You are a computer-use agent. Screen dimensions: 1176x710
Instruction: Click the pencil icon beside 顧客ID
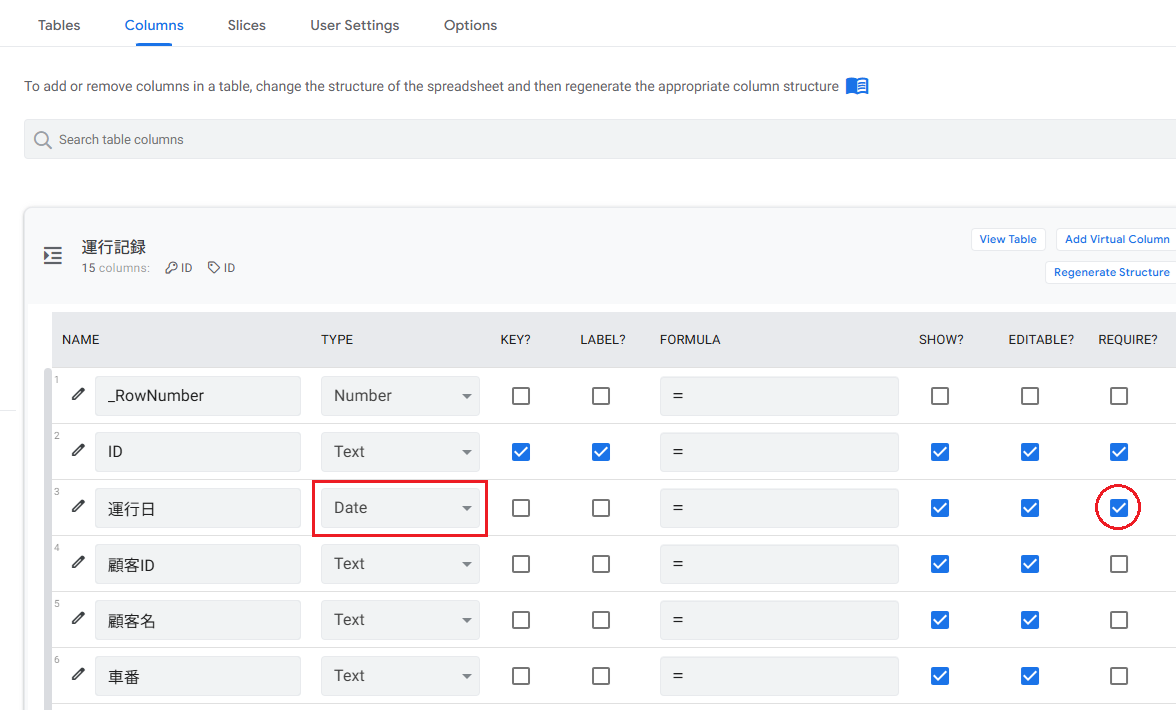(78, 563)
